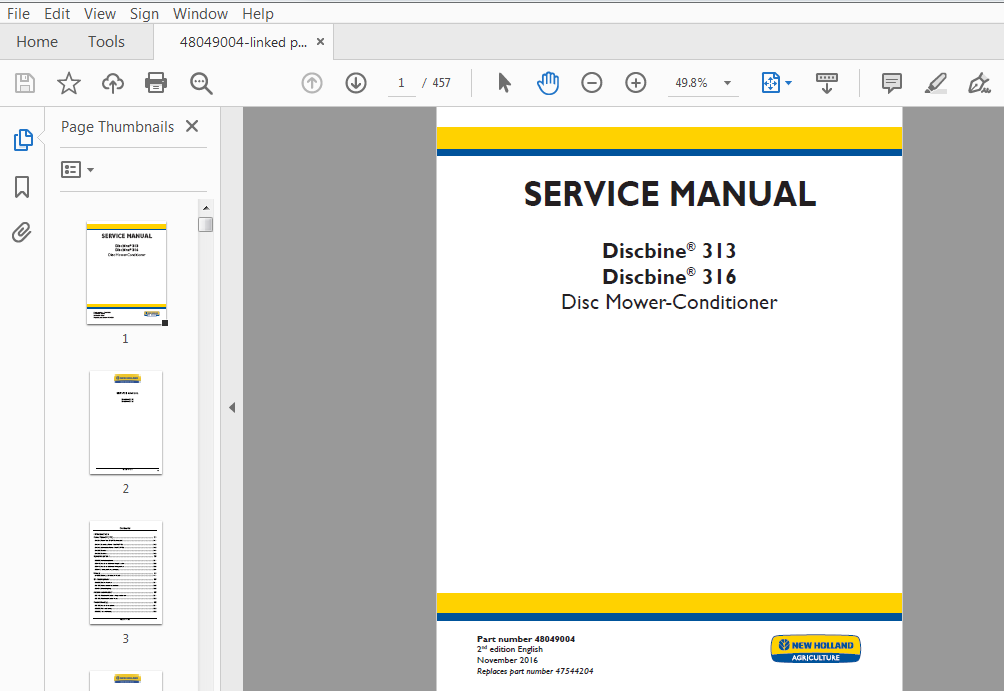The width and height of the screenshot is (1004, 691).
Task: Open the fit page options arrow
Action: tap(788, 83)
